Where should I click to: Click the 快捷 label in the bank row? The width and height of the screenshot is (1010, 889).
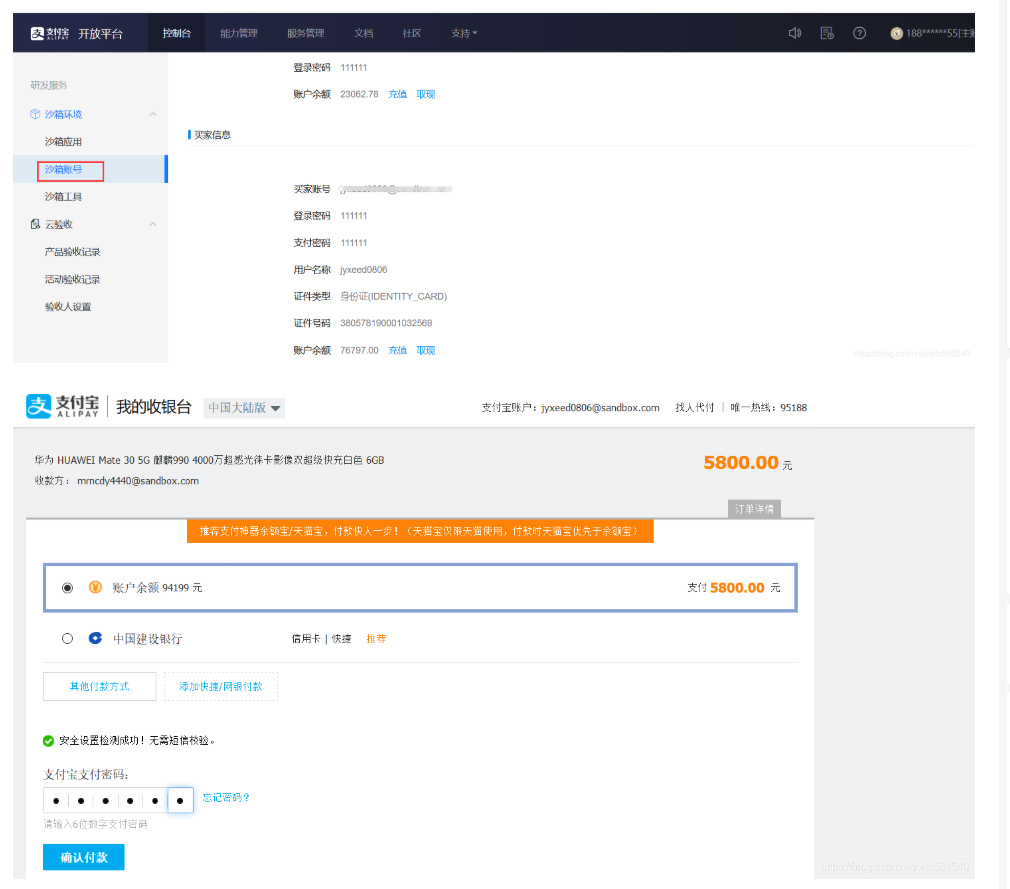pyautogui.click(x=341, y=638)
